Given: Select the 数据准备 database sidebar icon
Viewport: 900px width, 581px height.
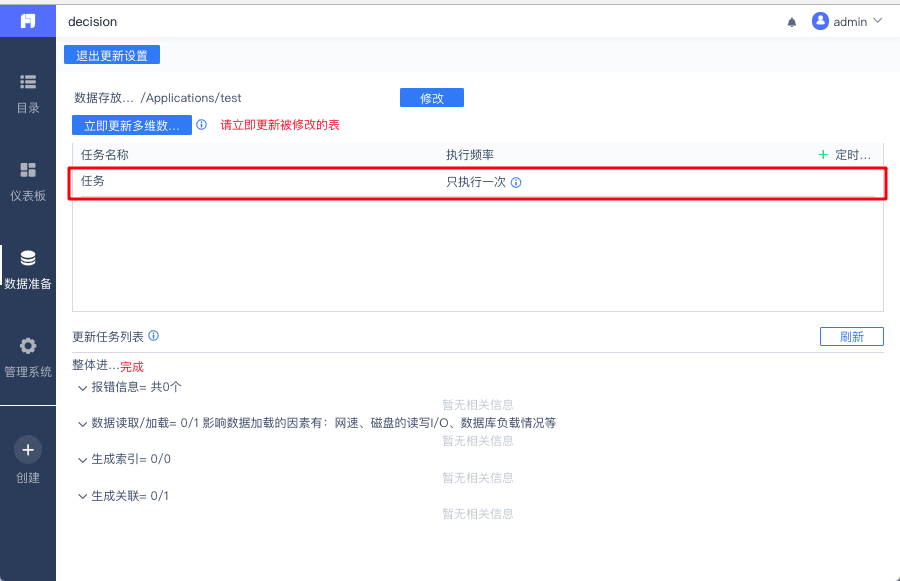Looking at the screenshot, I should (x=28, y=258).
